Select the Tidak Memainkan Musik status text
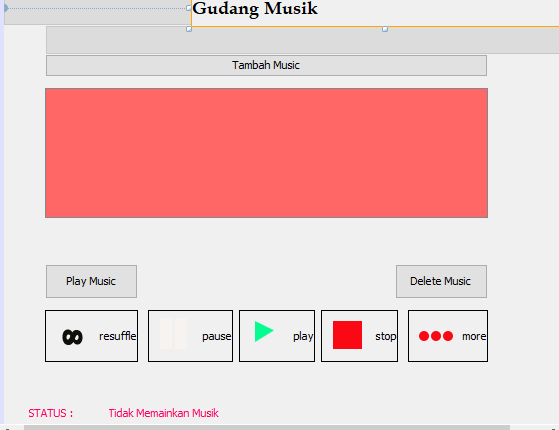 [x=164, y=413]
